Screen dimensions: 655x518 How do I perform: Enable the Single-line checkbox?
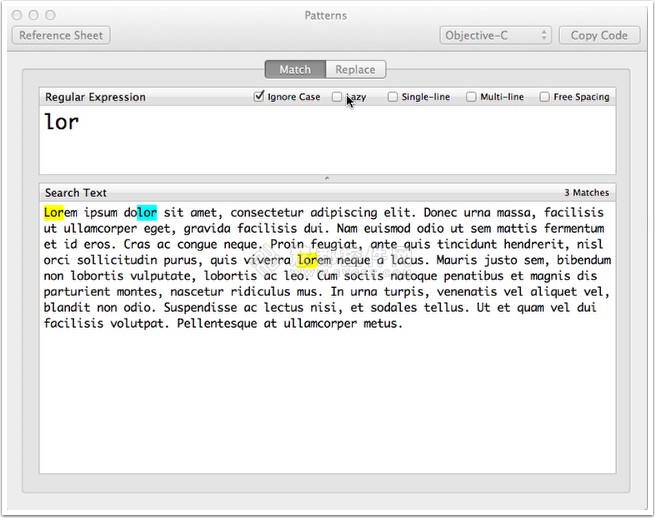point(392,97)
